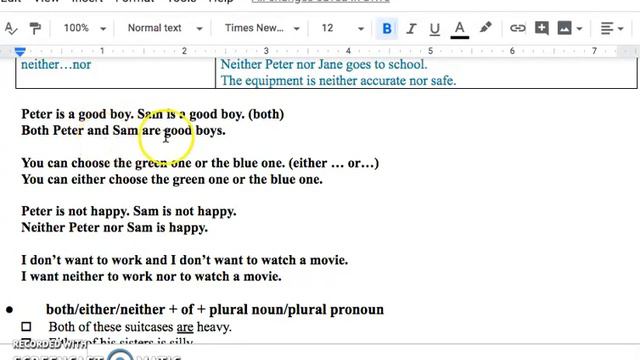Click 'I want neither to work nor to watch a movie.'

pos(151,276)
